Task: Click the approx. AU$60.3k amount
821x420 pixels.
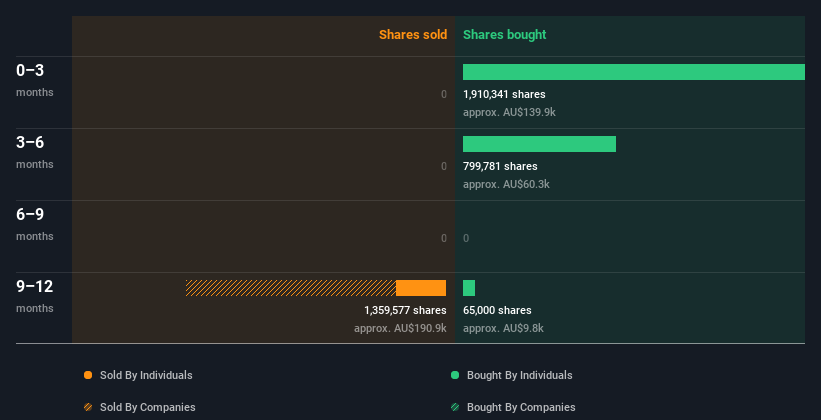Action: (506, 184)
